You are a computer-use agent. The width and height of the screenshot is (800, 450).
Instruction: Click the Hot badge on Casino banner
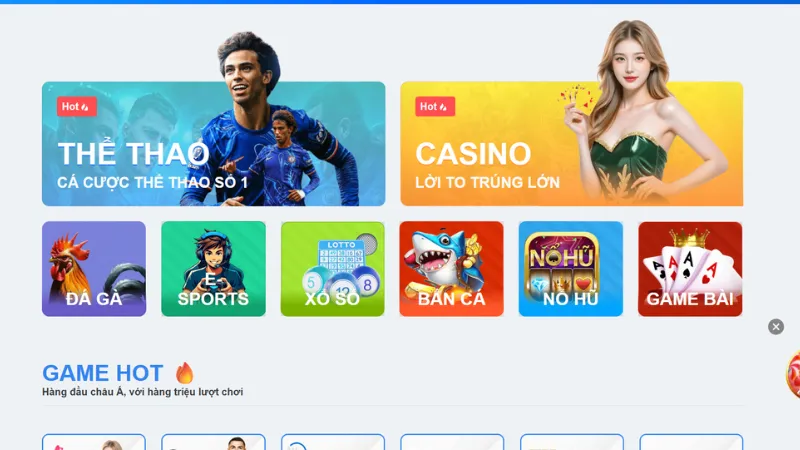[435, 107]
